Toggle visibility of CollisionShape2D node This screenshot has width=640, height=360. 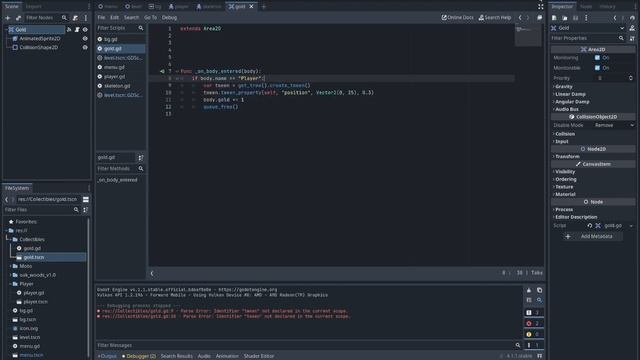(85, 47)
